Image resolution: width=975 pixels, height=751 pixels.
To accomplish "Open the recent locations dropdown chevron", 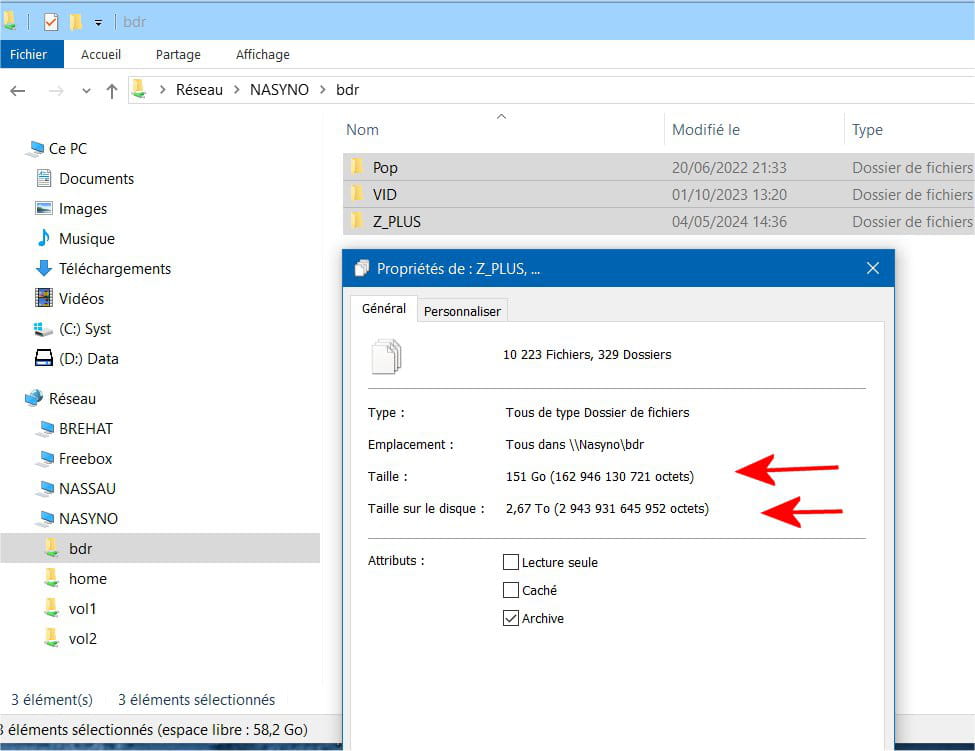I will coord(86,91).
